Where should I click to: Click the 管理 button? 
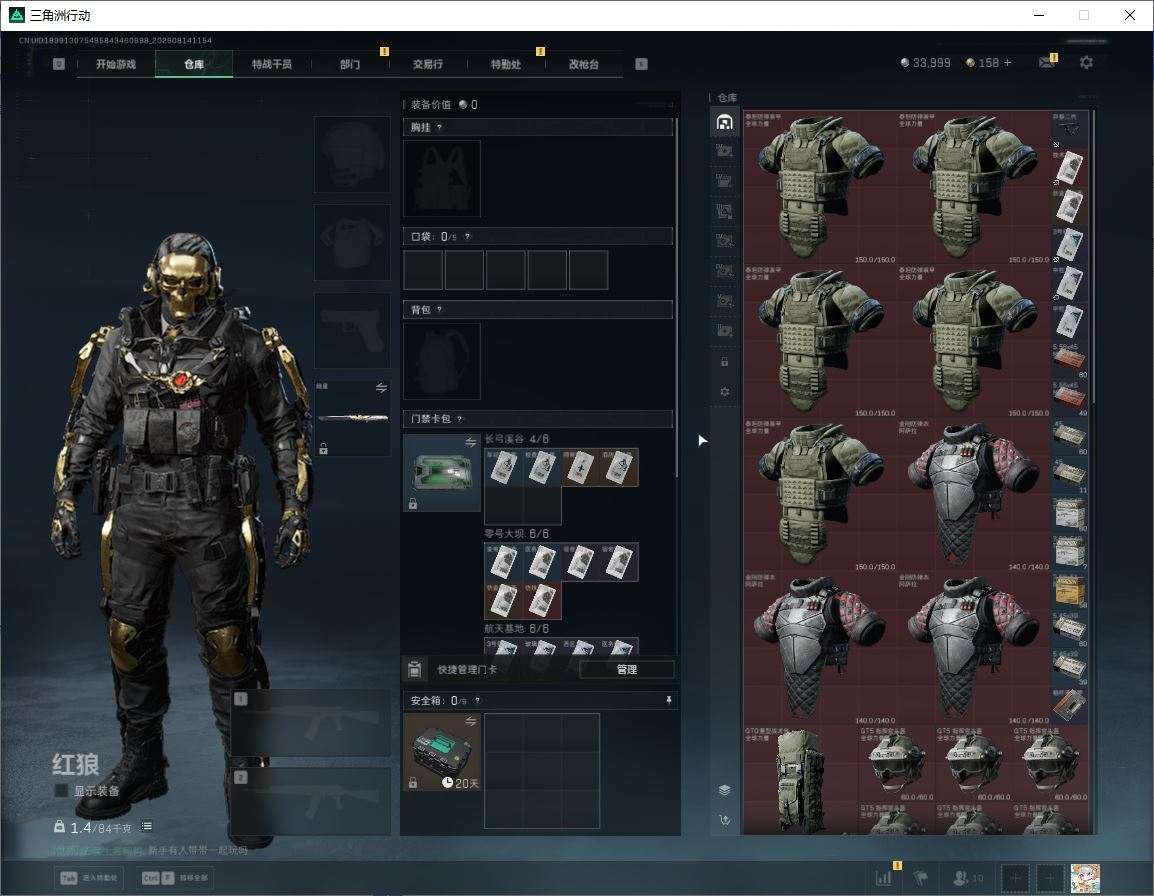[627, 669]
